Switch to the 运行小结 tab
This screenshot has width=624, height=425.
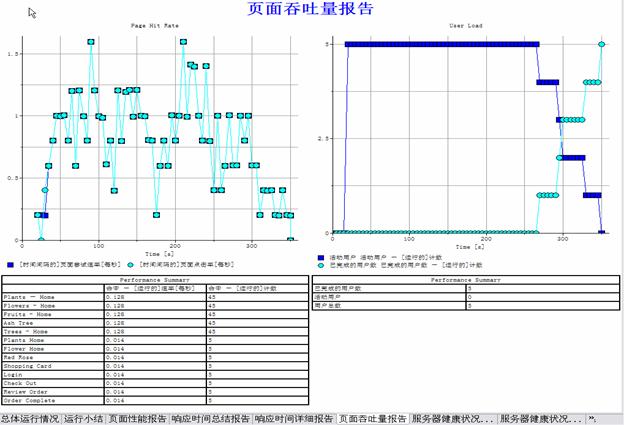point(84,418)
